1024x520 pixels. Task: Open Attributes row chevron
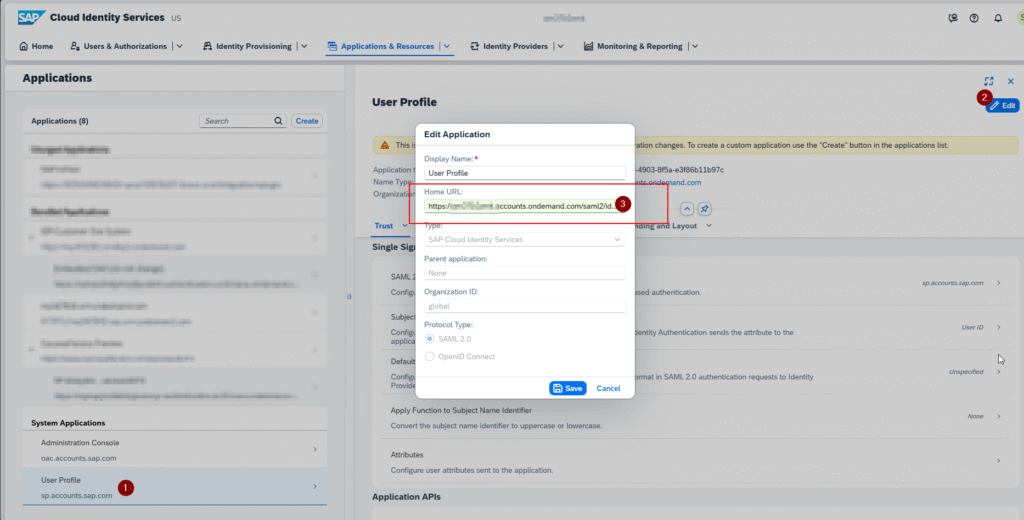(x=999, y=461)
